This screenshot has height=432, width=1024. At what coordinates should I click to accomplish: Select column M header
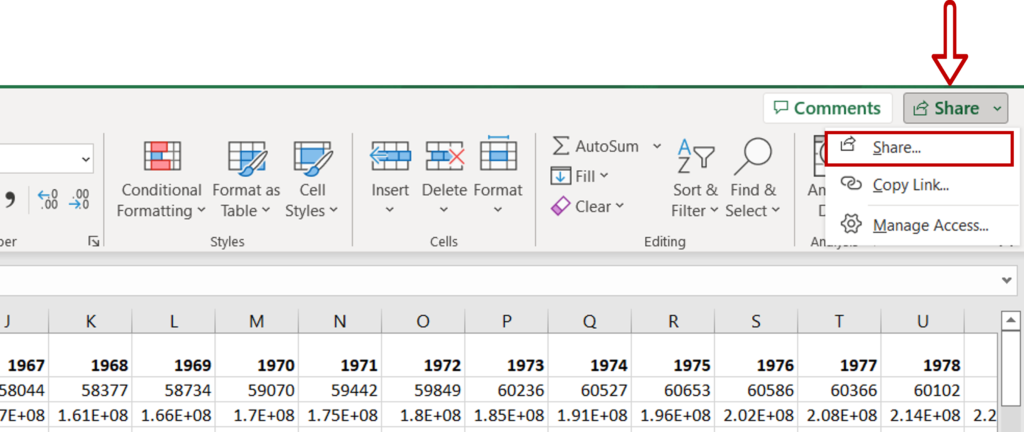[x=257, y=320]
